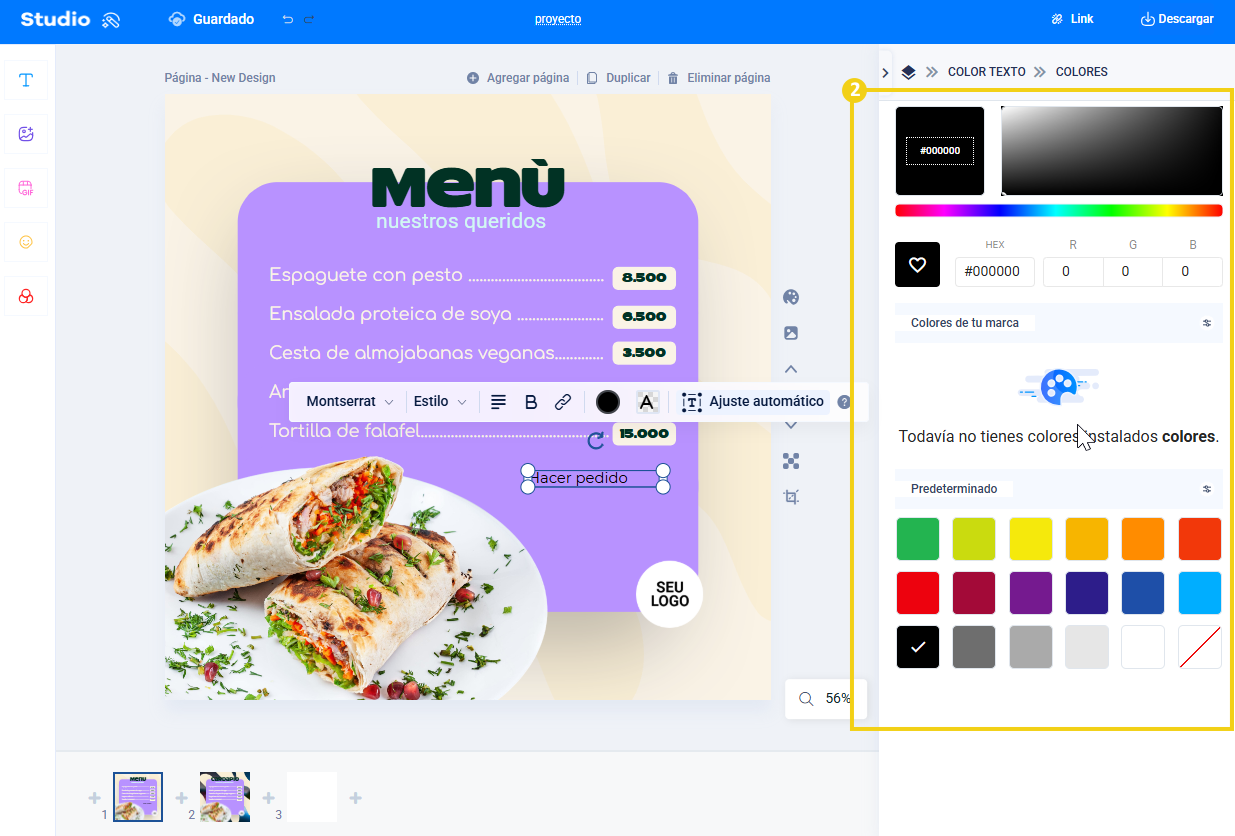This screenshot has width=1235, height=836.
Task: Open the zoom magnifier control
Action: pos(806,699)
